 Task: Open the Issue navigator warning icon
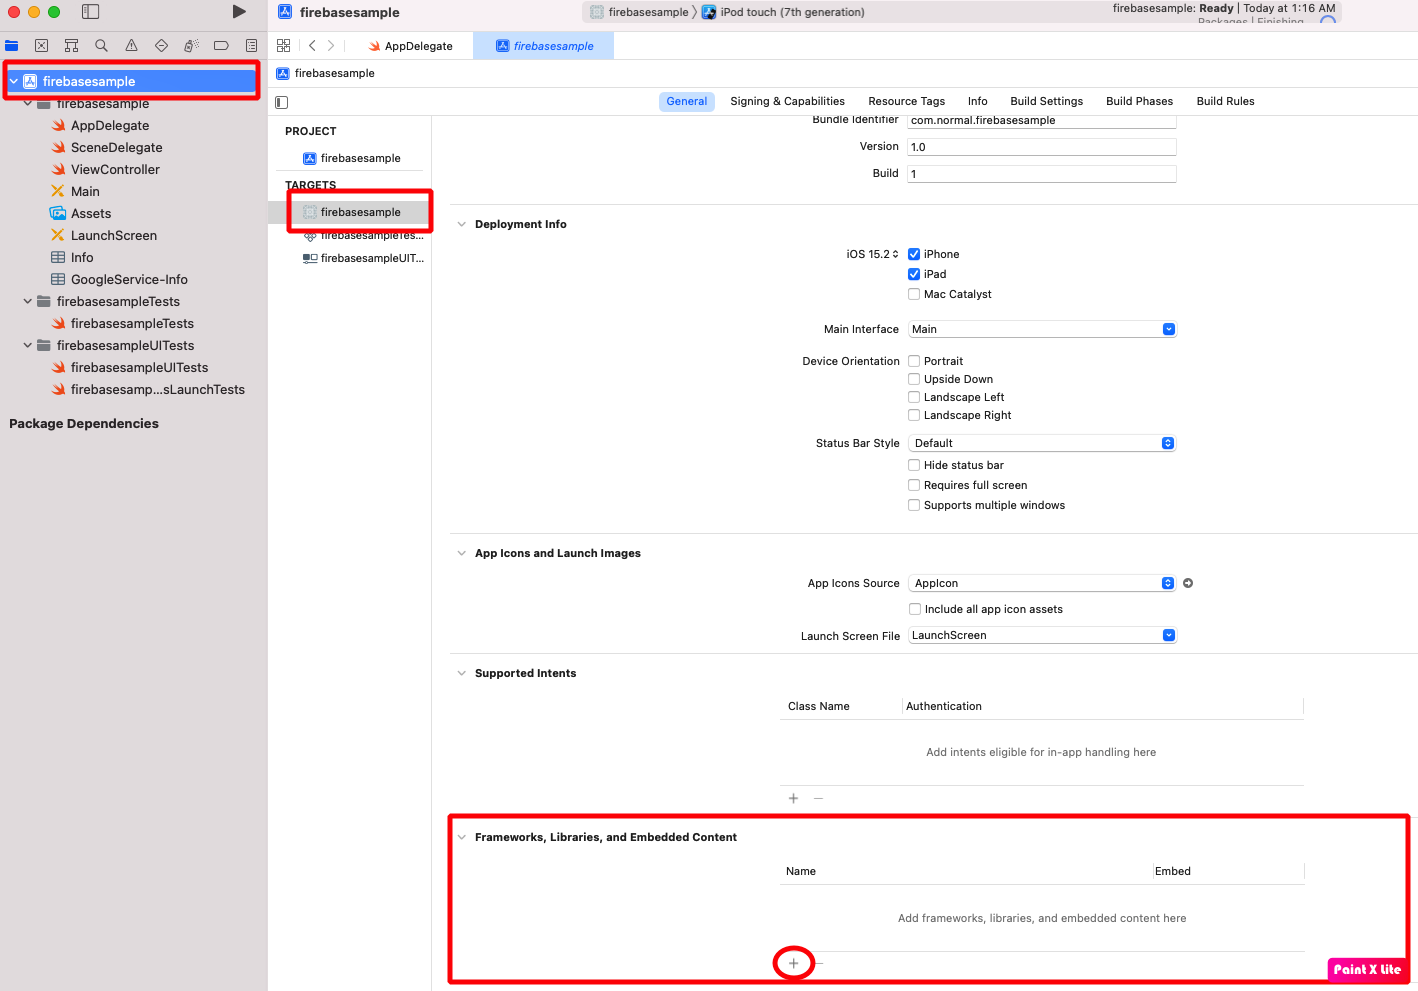pos(131,46)
